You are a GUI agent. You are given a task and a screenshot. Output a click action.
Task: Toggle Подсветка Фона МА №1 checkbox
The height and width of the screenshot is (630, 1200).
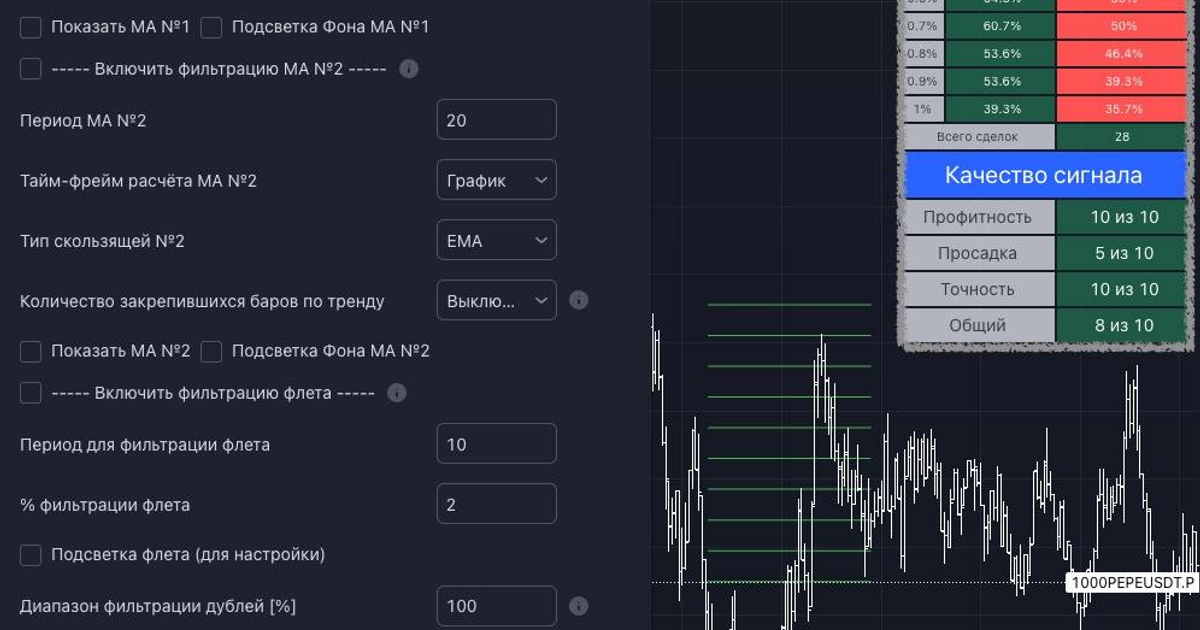click(x=211, y=27)
